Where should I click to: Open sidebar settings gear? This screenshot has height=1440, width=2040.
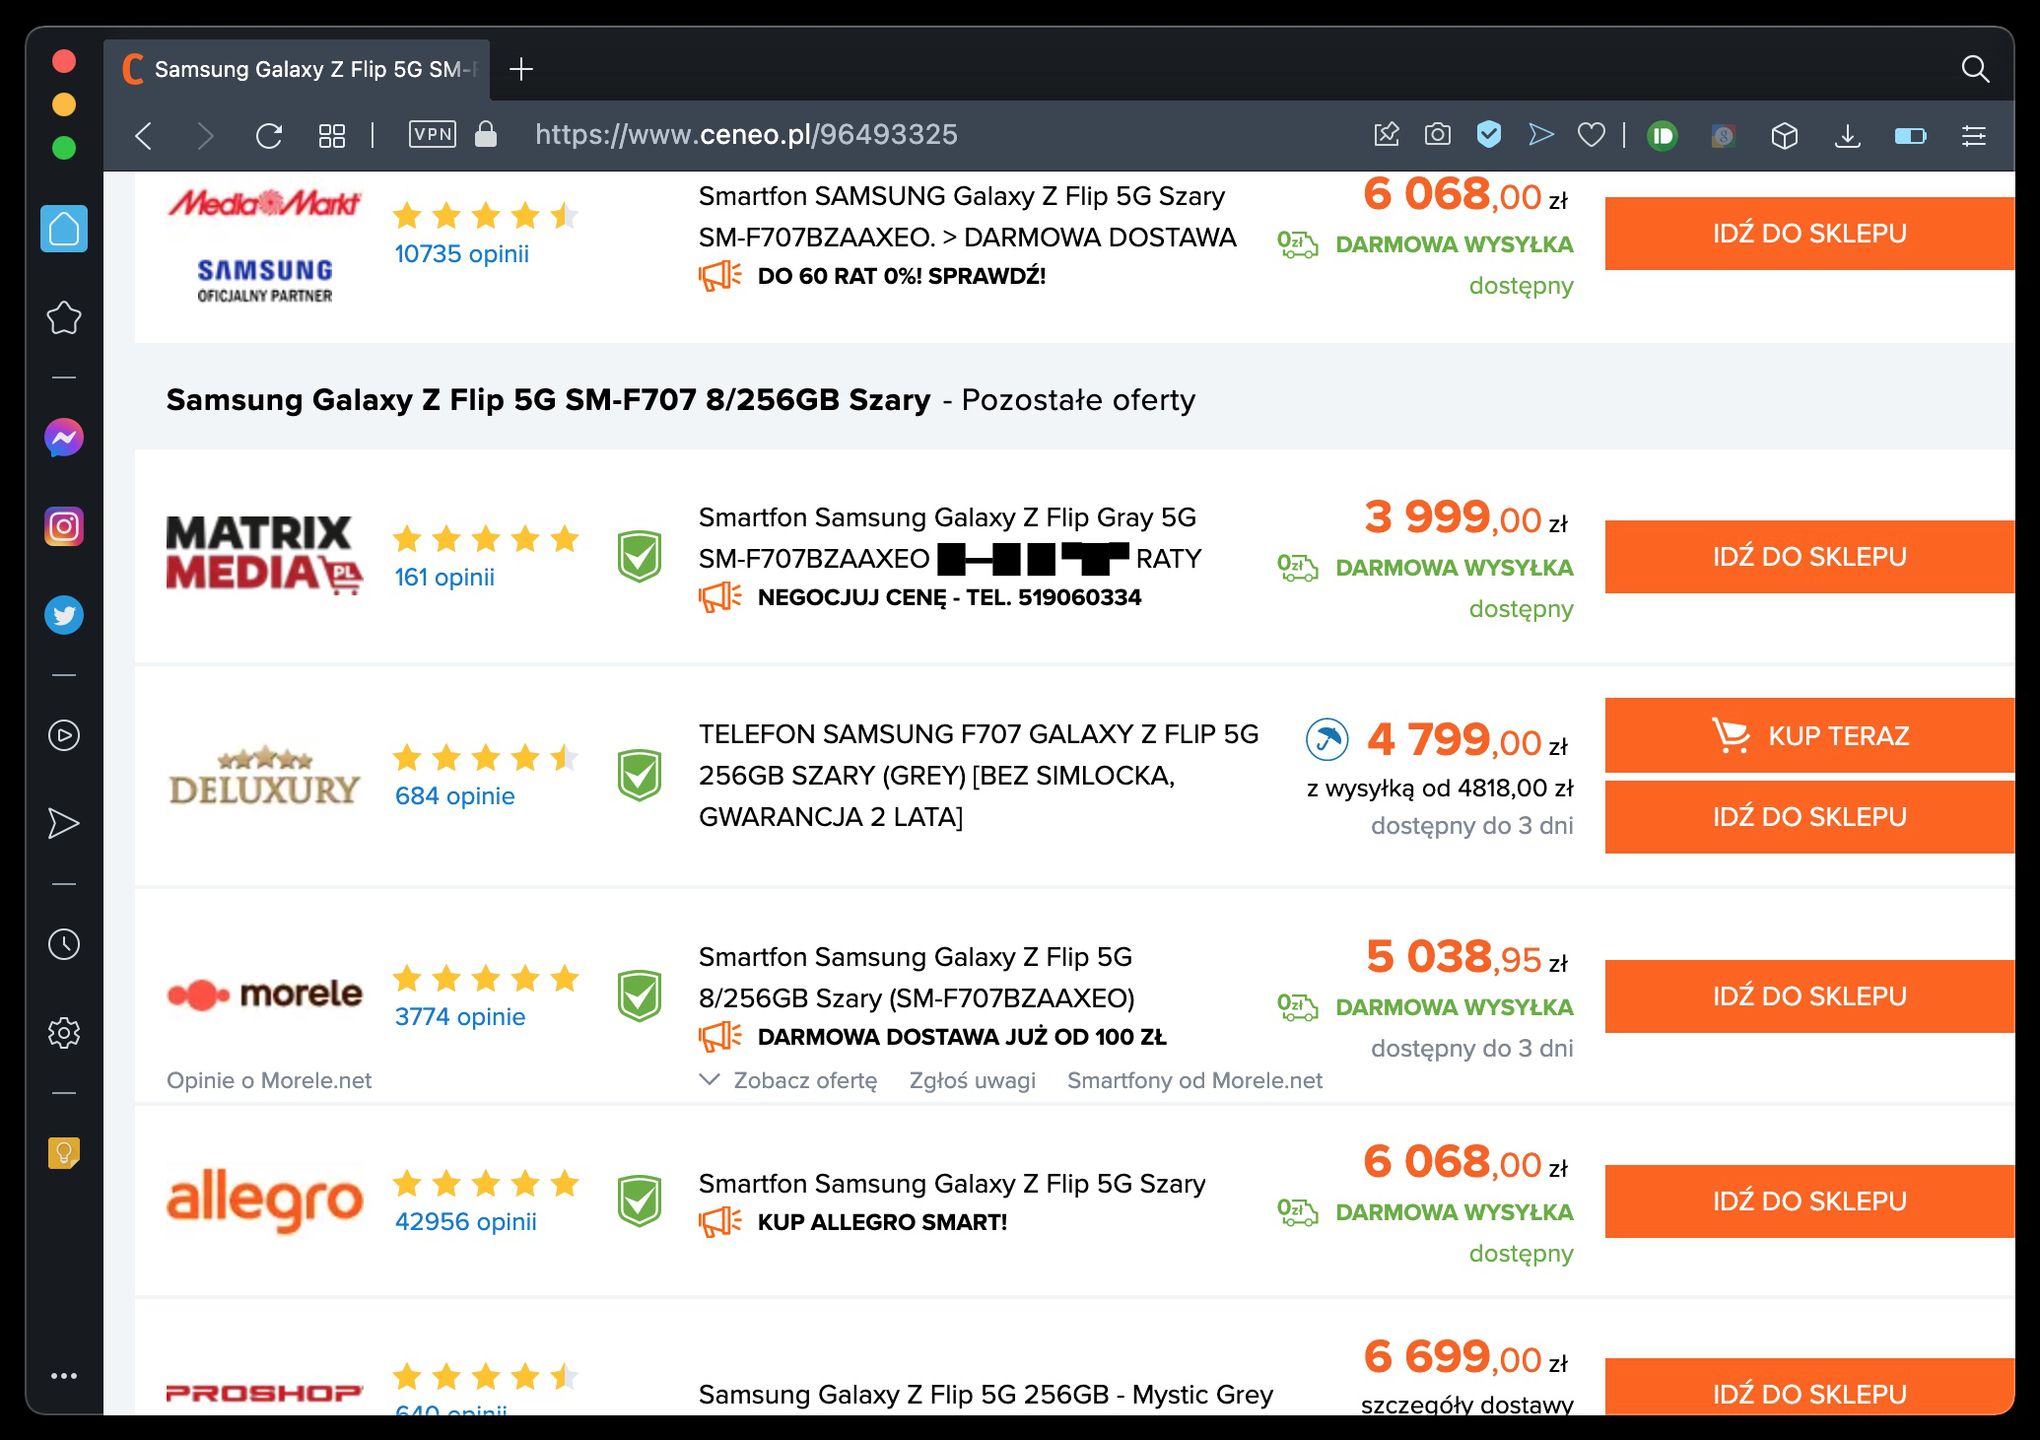pyautogui.click(x=64, y=1032)
